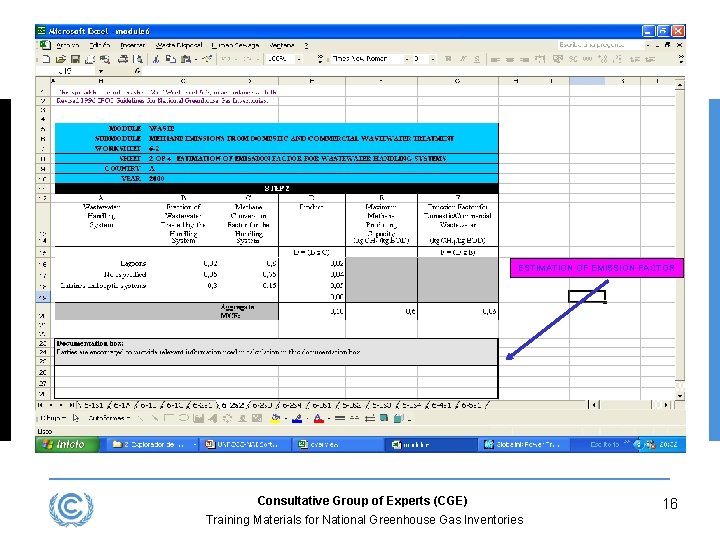This screenshot has height=540, width=720.
Task: Click the Merge and Center icon
Action: coord(540,59)
